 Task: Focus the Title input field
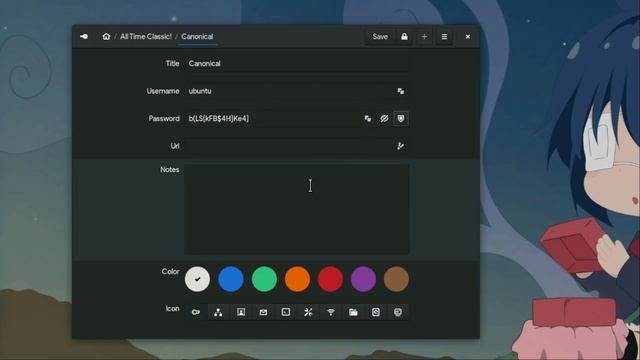point(297,64)
